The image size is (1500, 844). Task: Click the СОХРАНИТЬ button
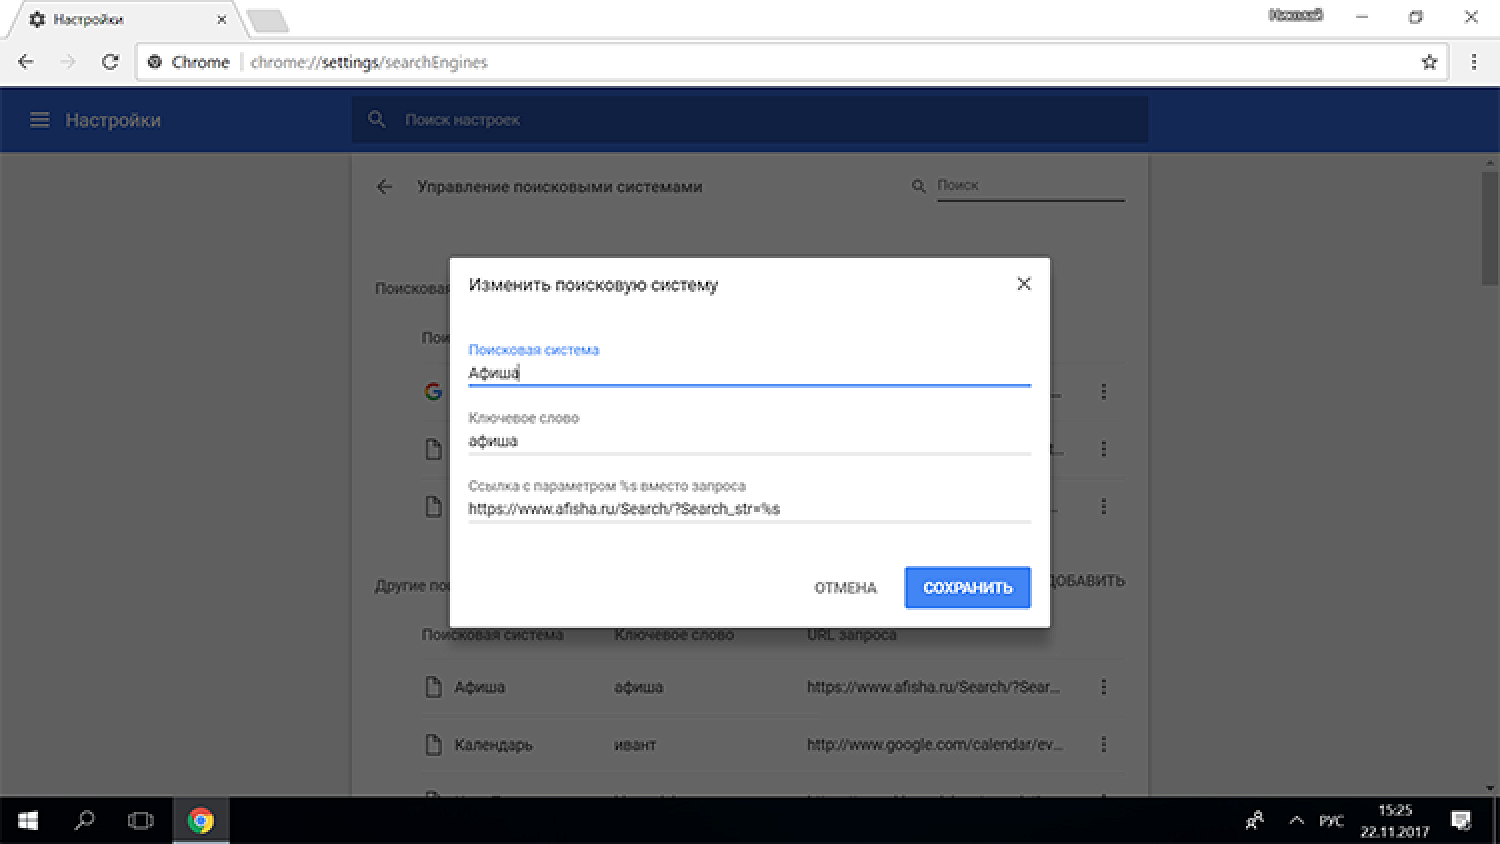967,588
